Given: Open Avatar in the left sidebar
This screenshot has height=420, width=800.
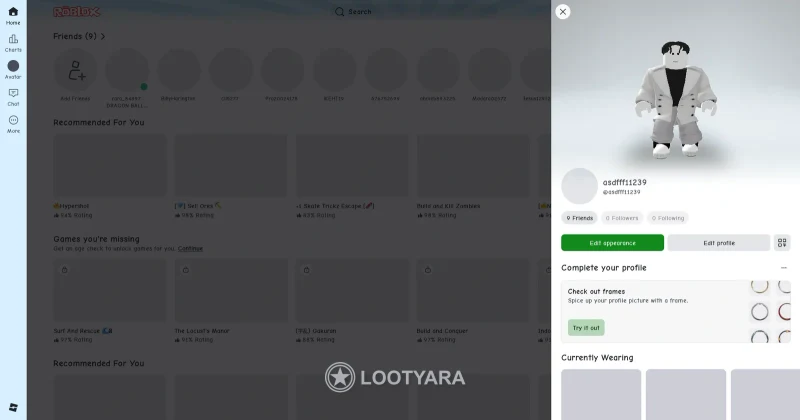Looking at the screenshot, I should coord(13,70).
